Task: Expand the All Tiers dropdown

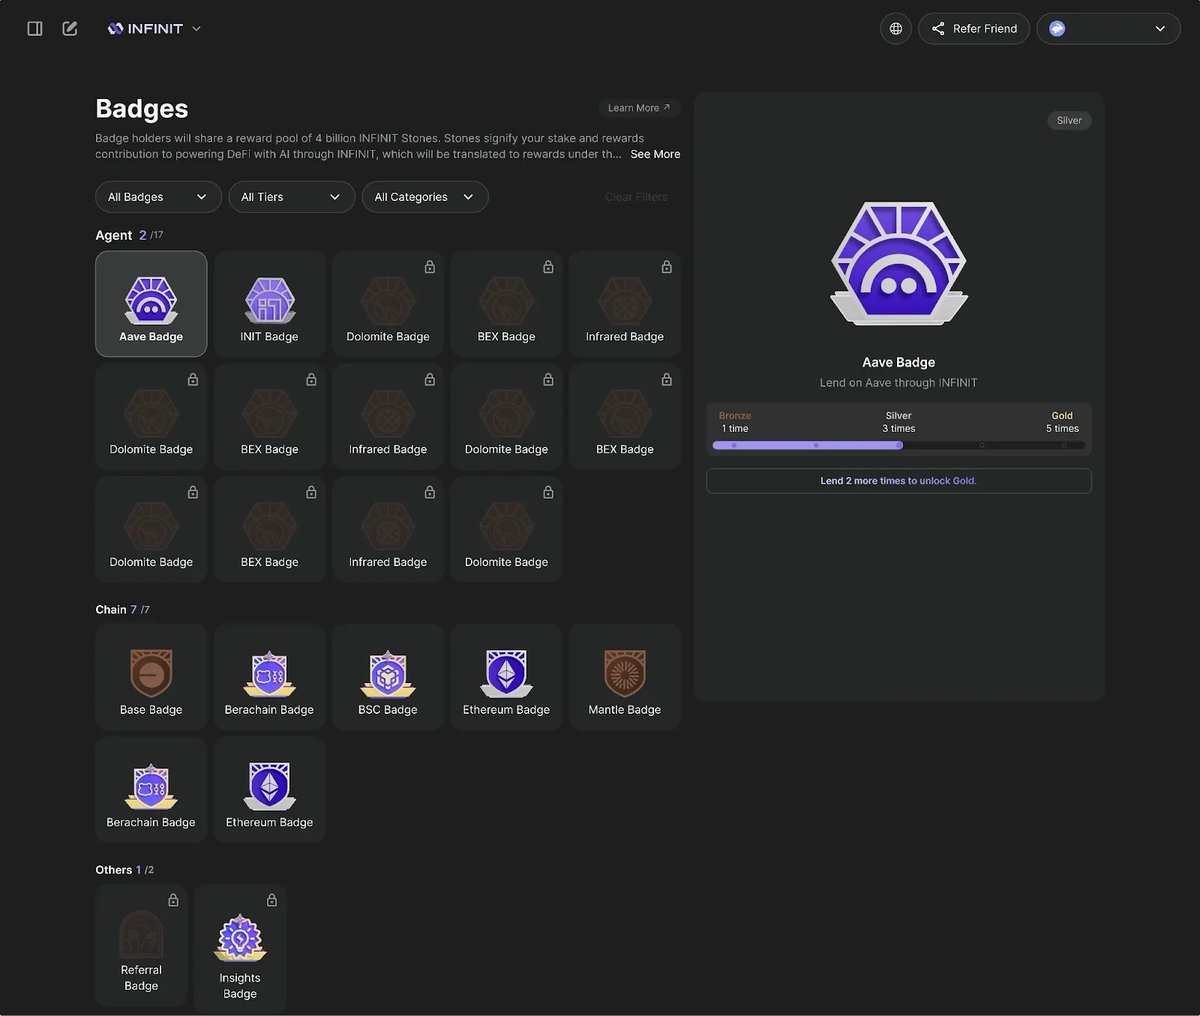Action: pyautogui.click(x=291, y=197)
